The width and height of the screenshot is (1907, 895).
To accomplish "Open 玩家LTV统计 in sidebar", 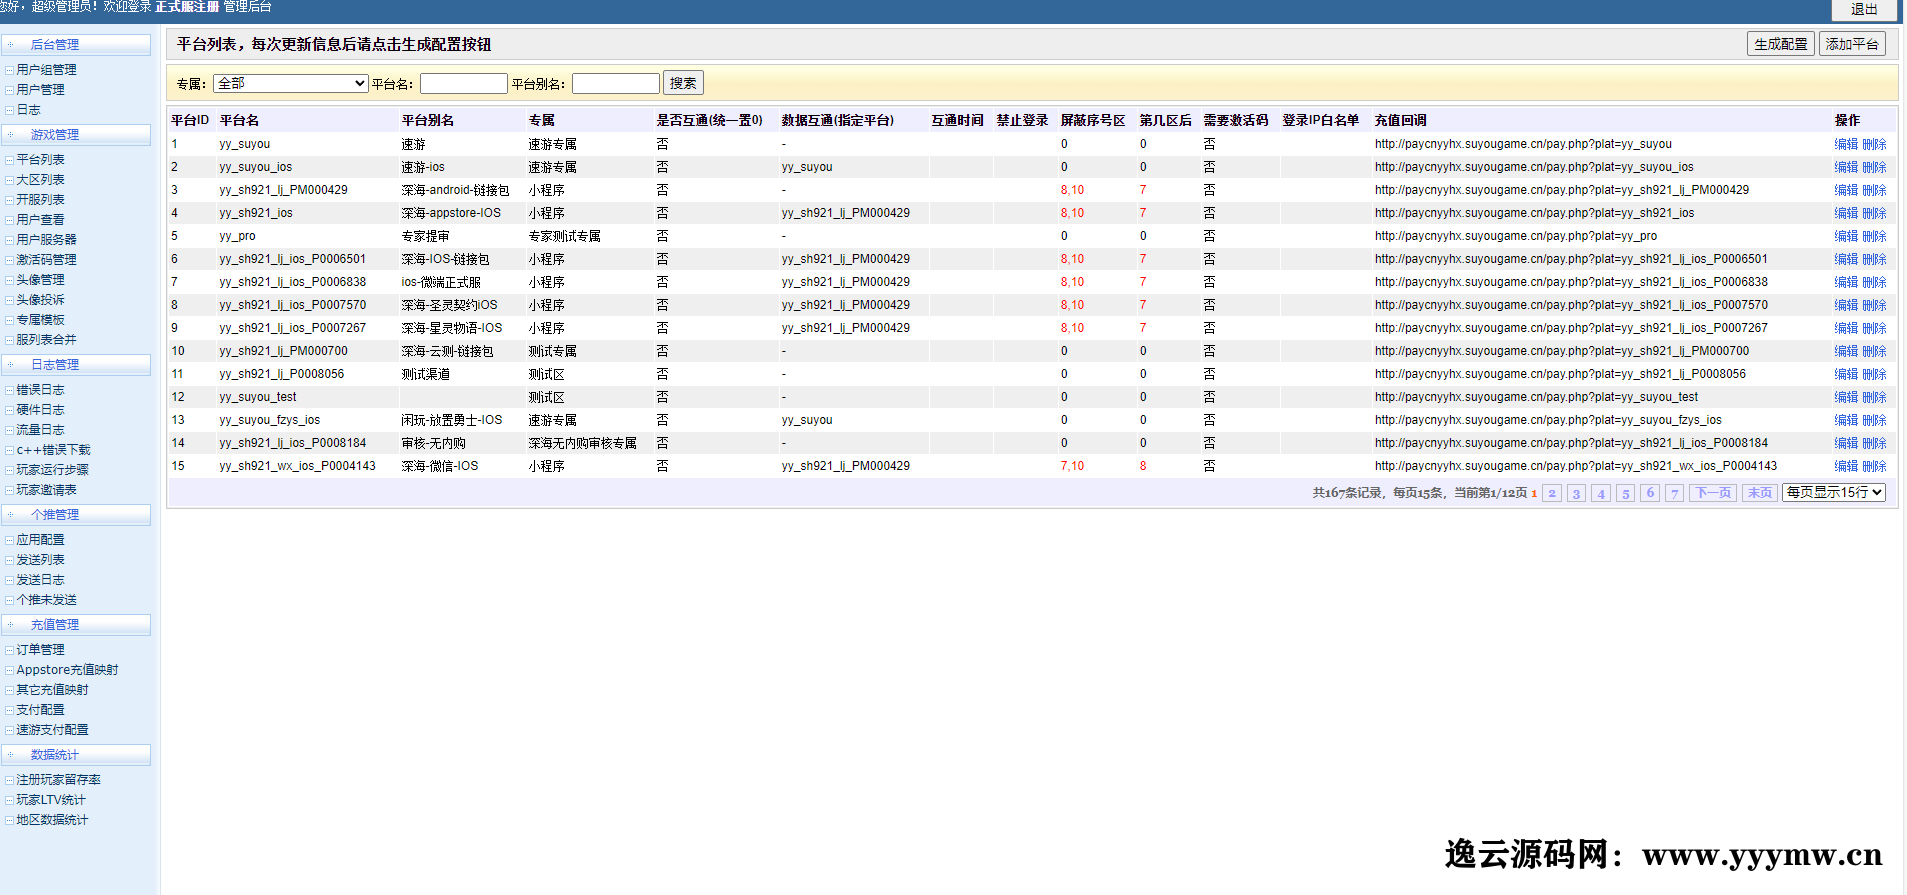I will tap(51, 800).
